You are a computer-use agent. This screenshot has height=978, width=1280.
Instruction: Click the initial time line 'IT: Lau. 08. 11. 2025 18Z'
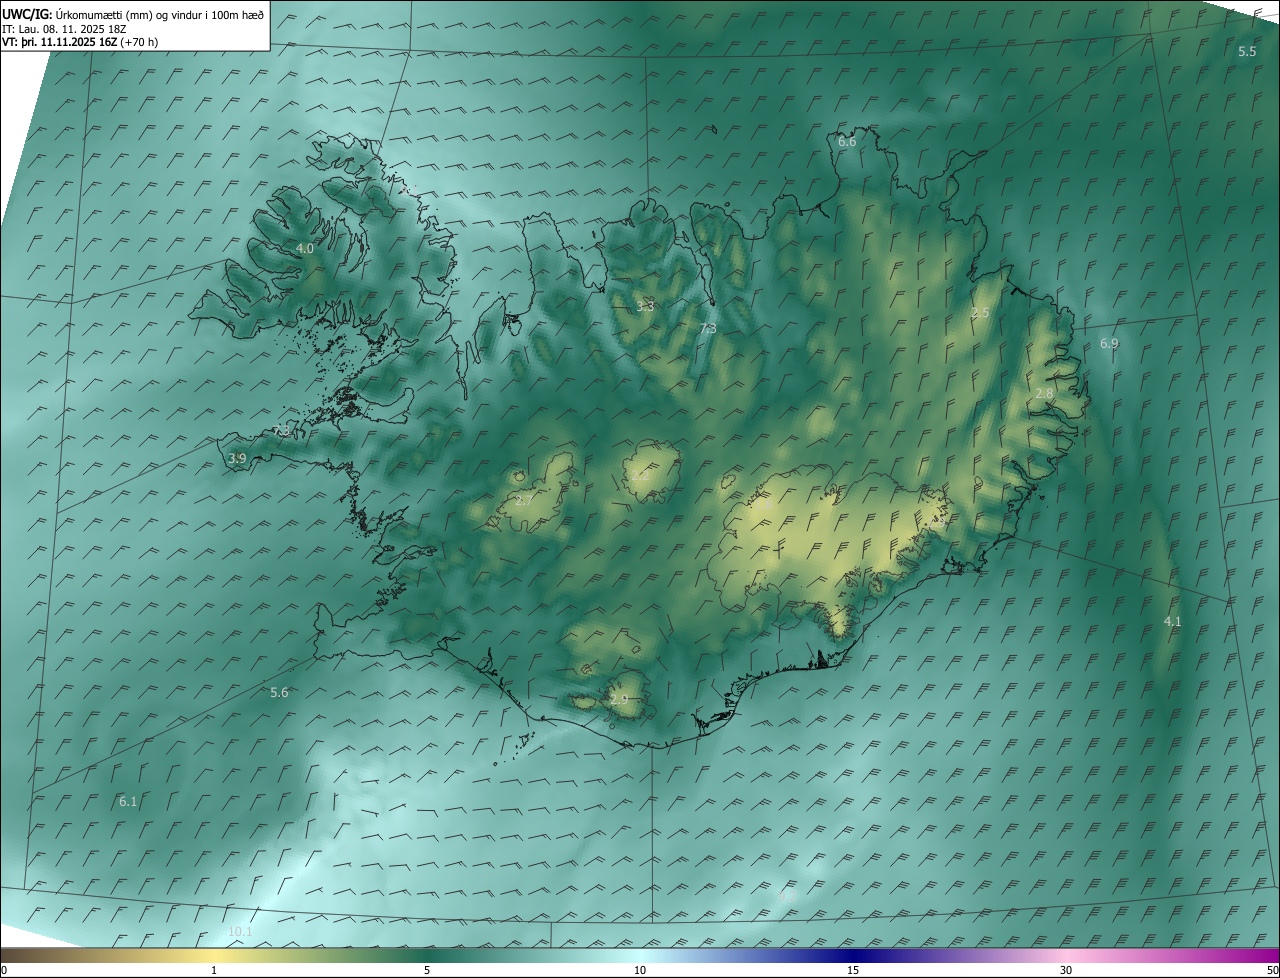coord(64,29)
